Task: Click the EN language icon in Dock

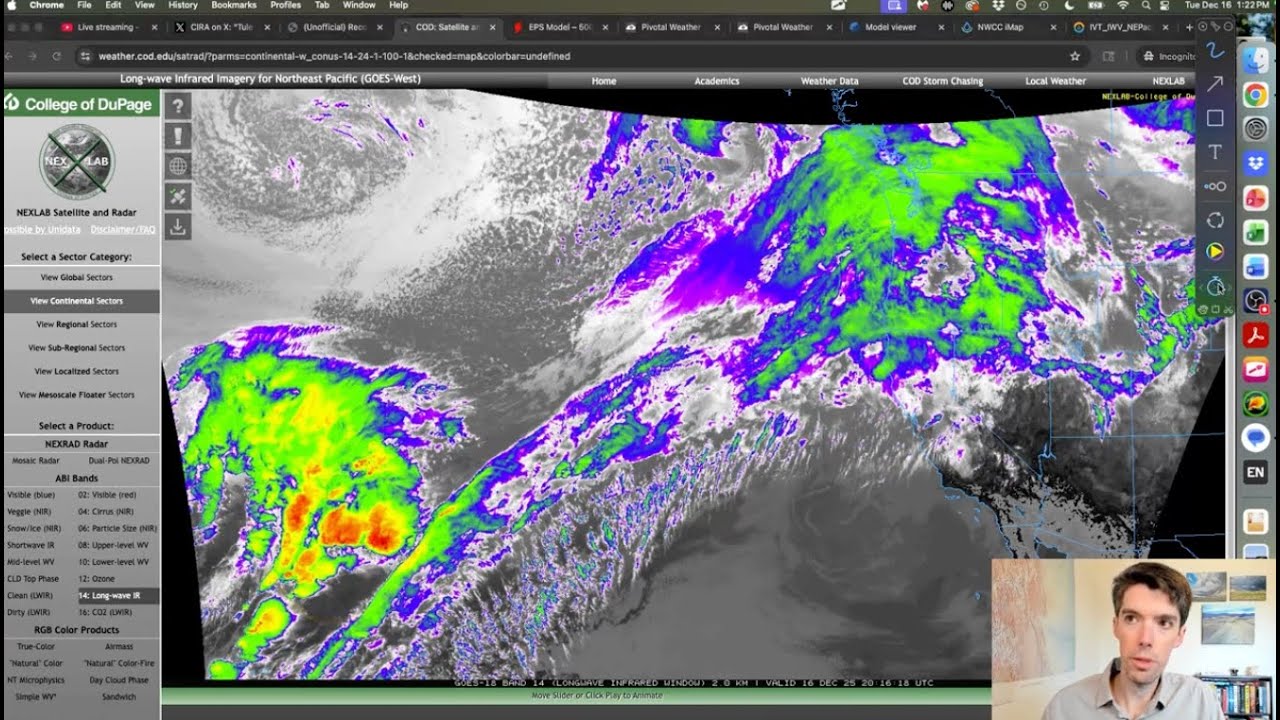Action: (1256, 472)
